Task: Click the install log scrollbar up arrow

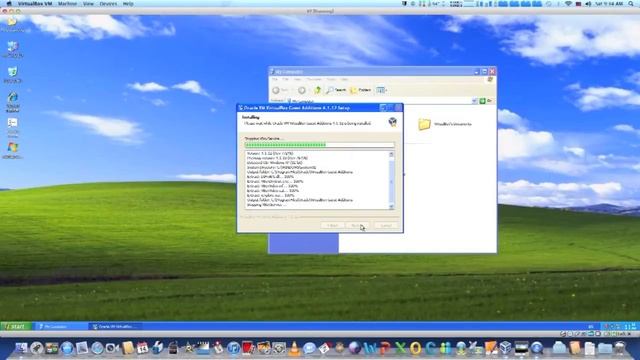Action: (391, 155)
